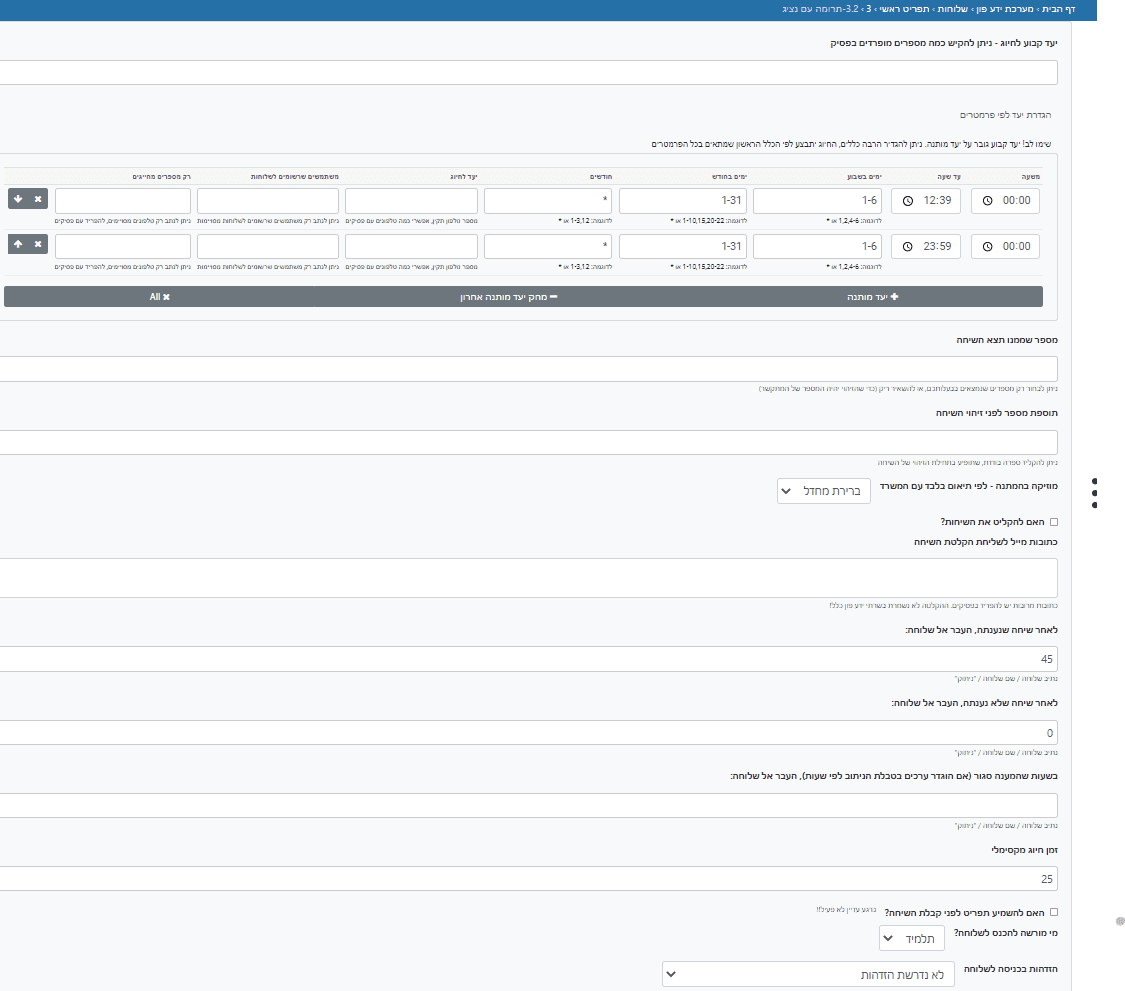The image size is (1125, 991).
Task: Click recording email addresses text area
Action: pos(529,578)
